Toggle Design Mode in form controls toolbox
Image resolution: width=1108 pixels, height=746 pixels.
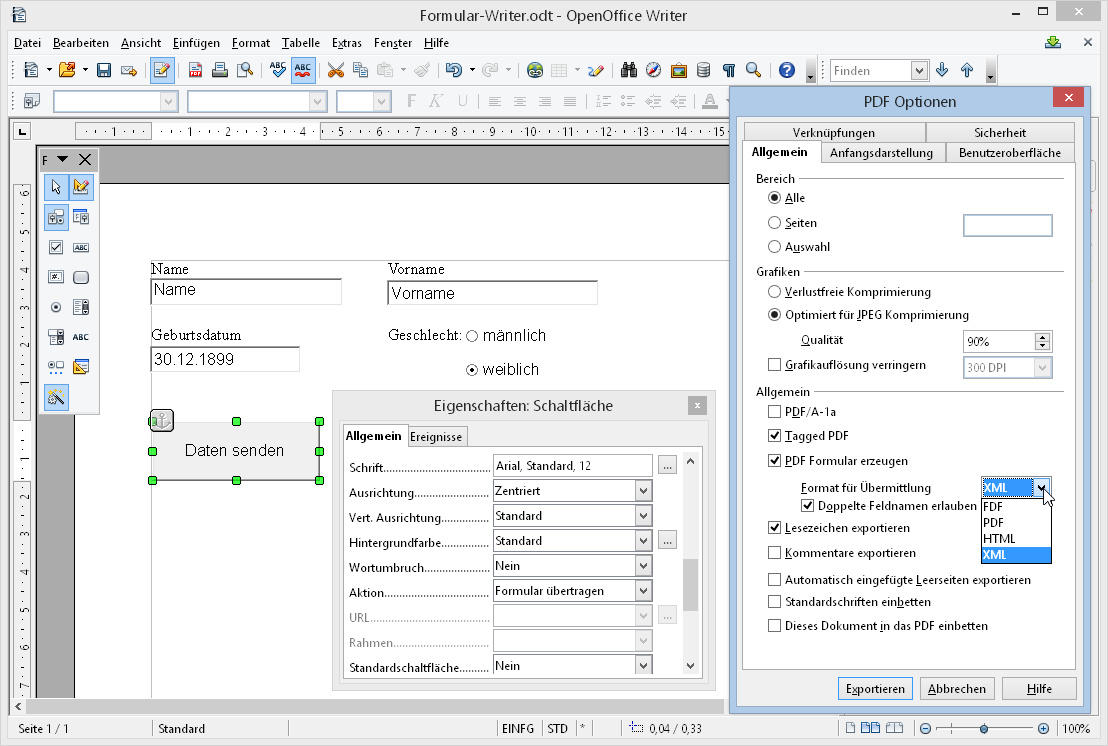82,186
